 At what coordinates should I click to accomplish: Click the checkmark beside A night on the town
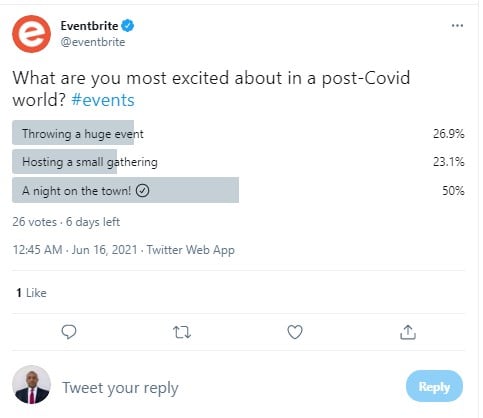coord(143,191)
